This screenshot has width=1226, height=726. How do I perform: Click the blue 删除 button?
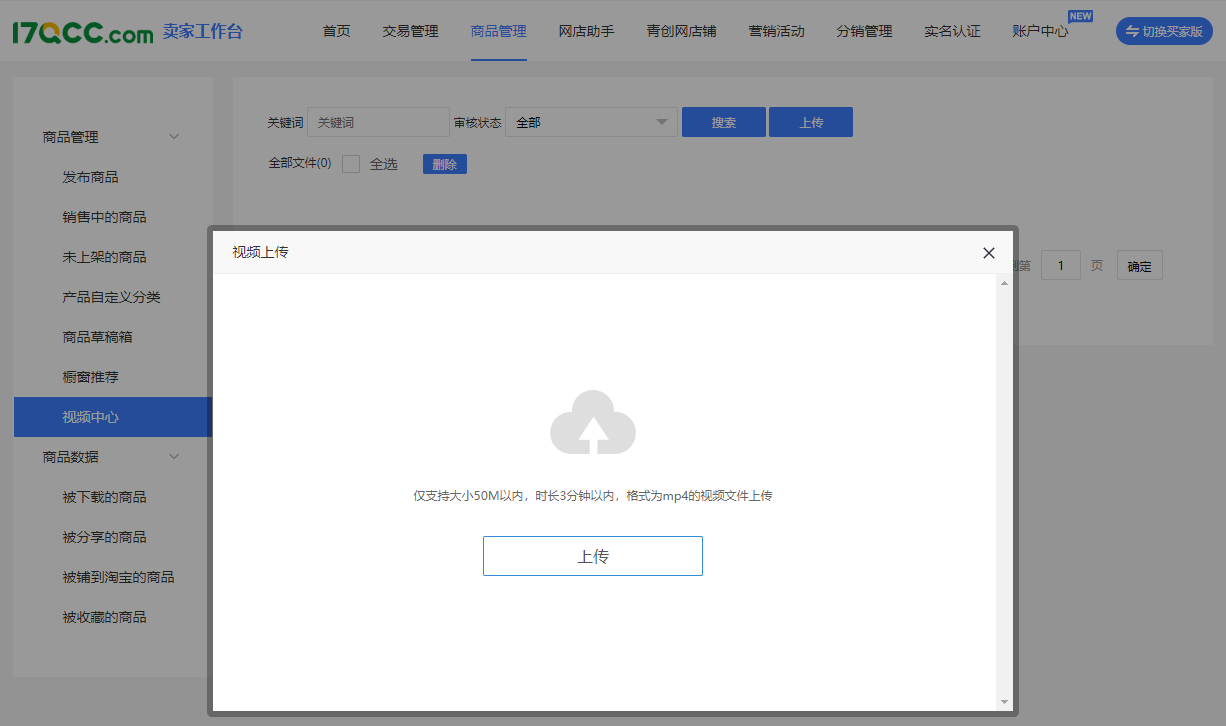click(x=444, y=164)
